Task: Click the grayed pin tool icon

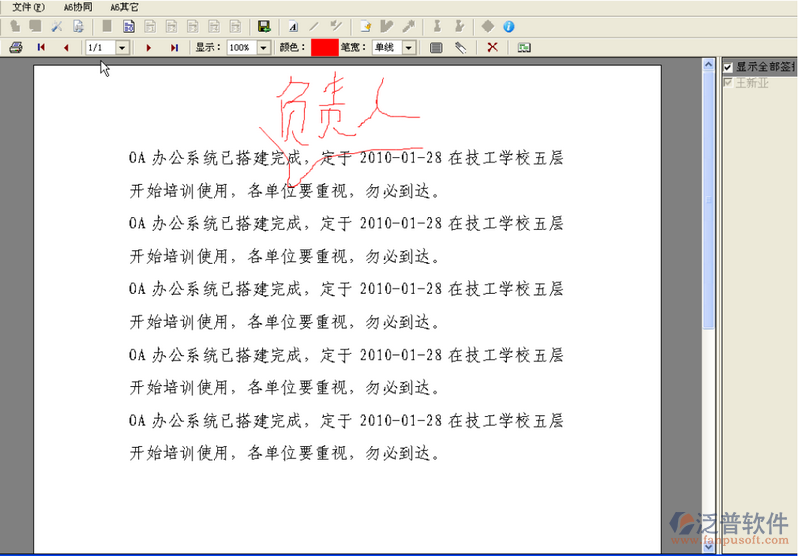Action: click(408, 26)
